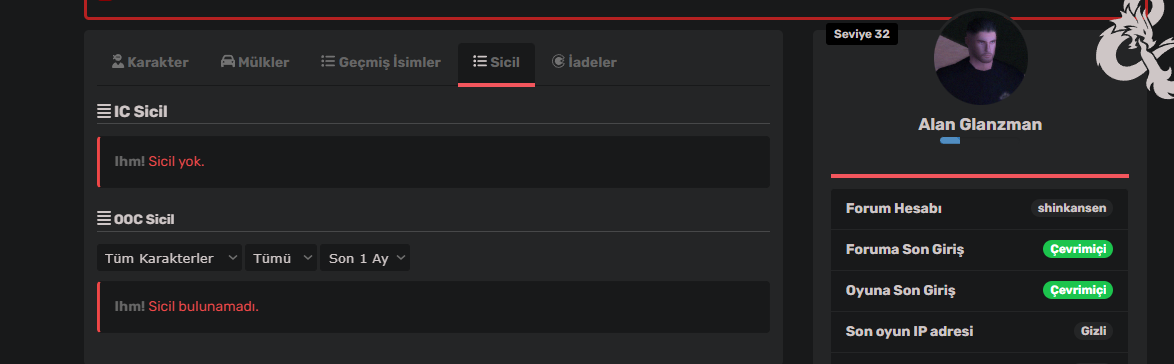Switch to the Mülkler tab

point(255,62)
